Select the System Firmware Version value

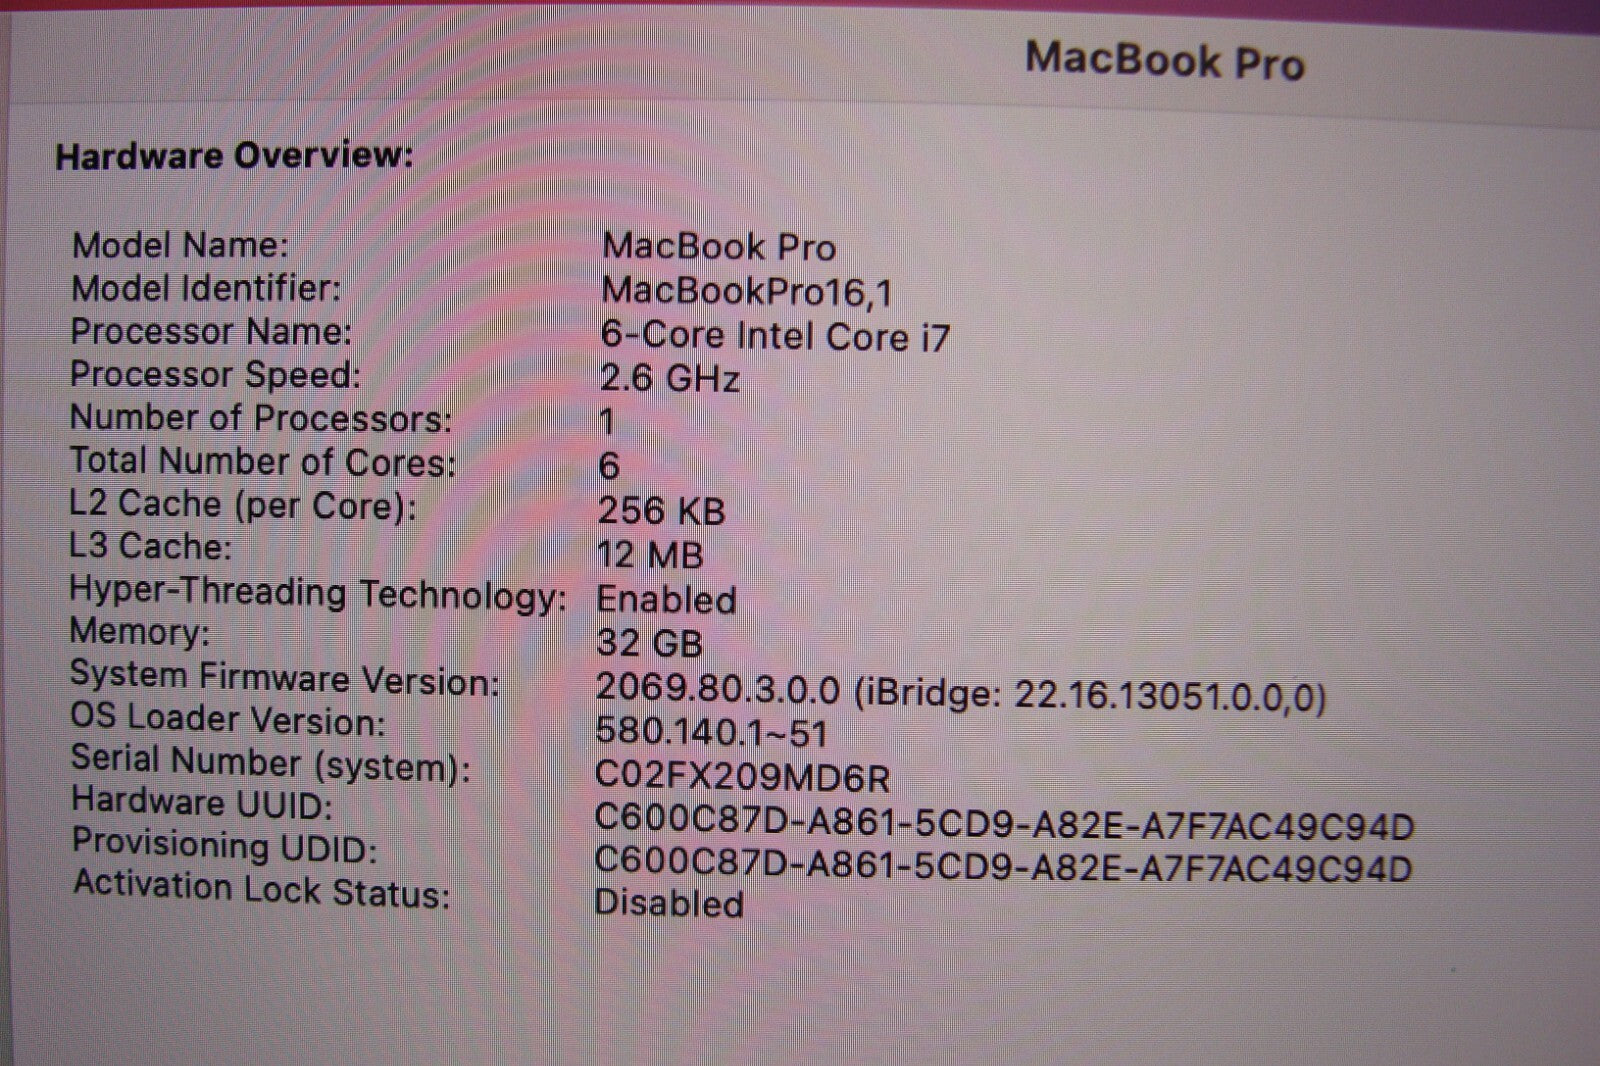coord(960,692)
